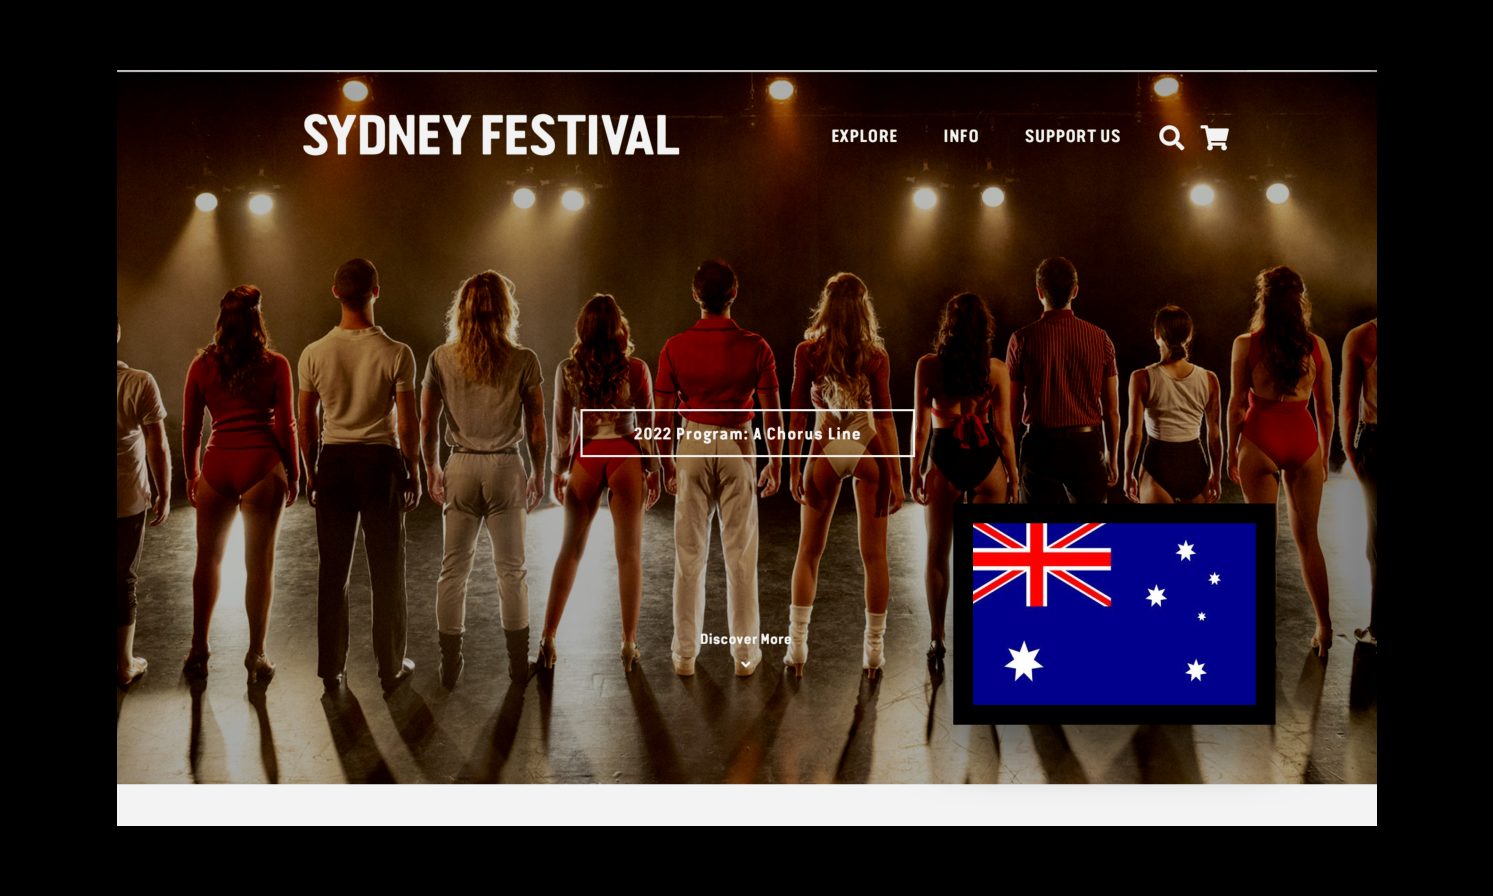Open the shopping cart icon

click(x=1214, y=138)
